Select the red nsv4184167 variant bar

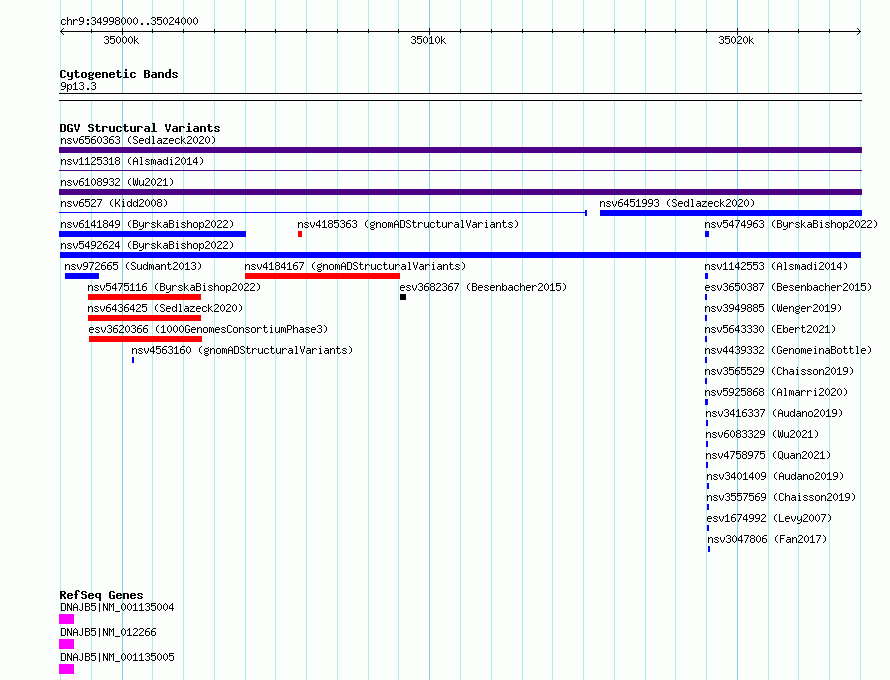[x=322, y=276]
